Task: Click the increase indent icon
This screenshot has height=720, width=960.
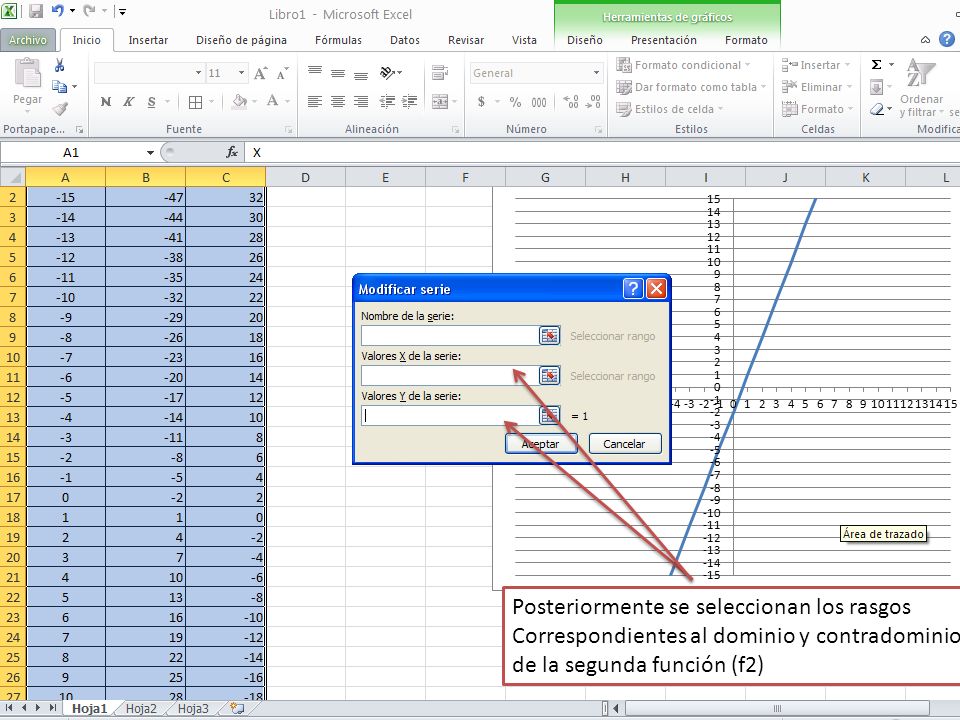Action: [x=410, y=101]
